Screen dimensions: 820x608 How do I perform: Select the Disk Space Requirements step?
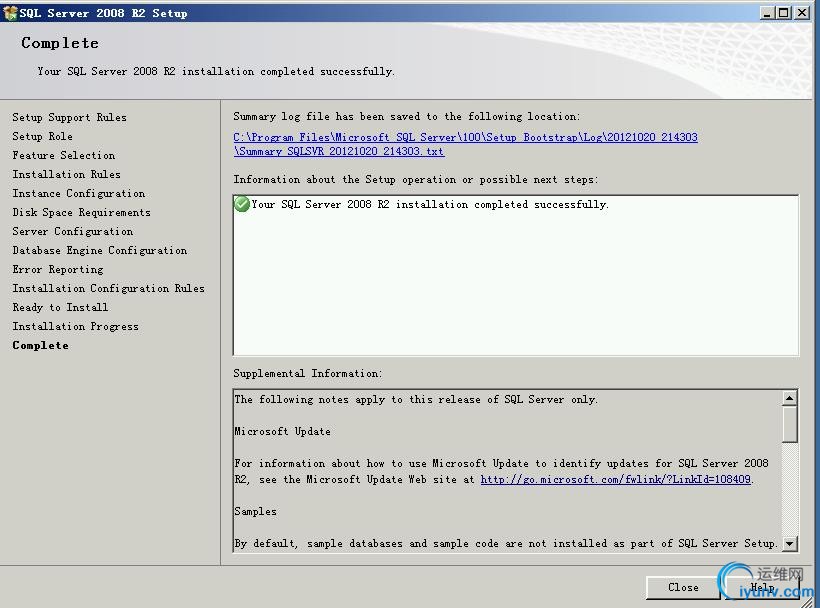pyautogui.click(x=82, y=212)
